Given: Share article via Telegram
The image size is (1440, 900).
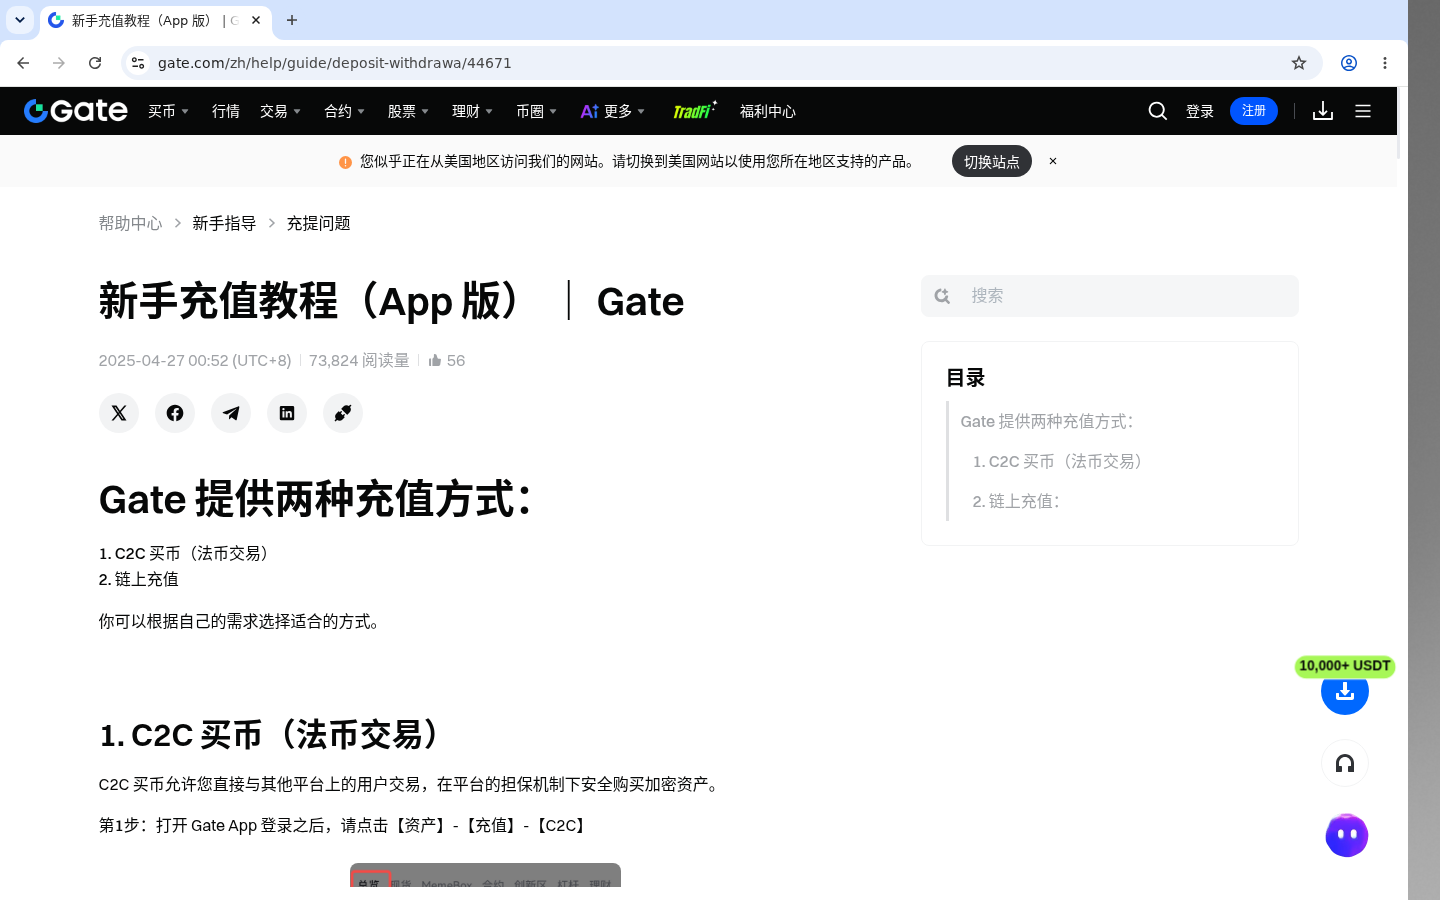Looking at the screenshot, I should click(x=231, y=413).
